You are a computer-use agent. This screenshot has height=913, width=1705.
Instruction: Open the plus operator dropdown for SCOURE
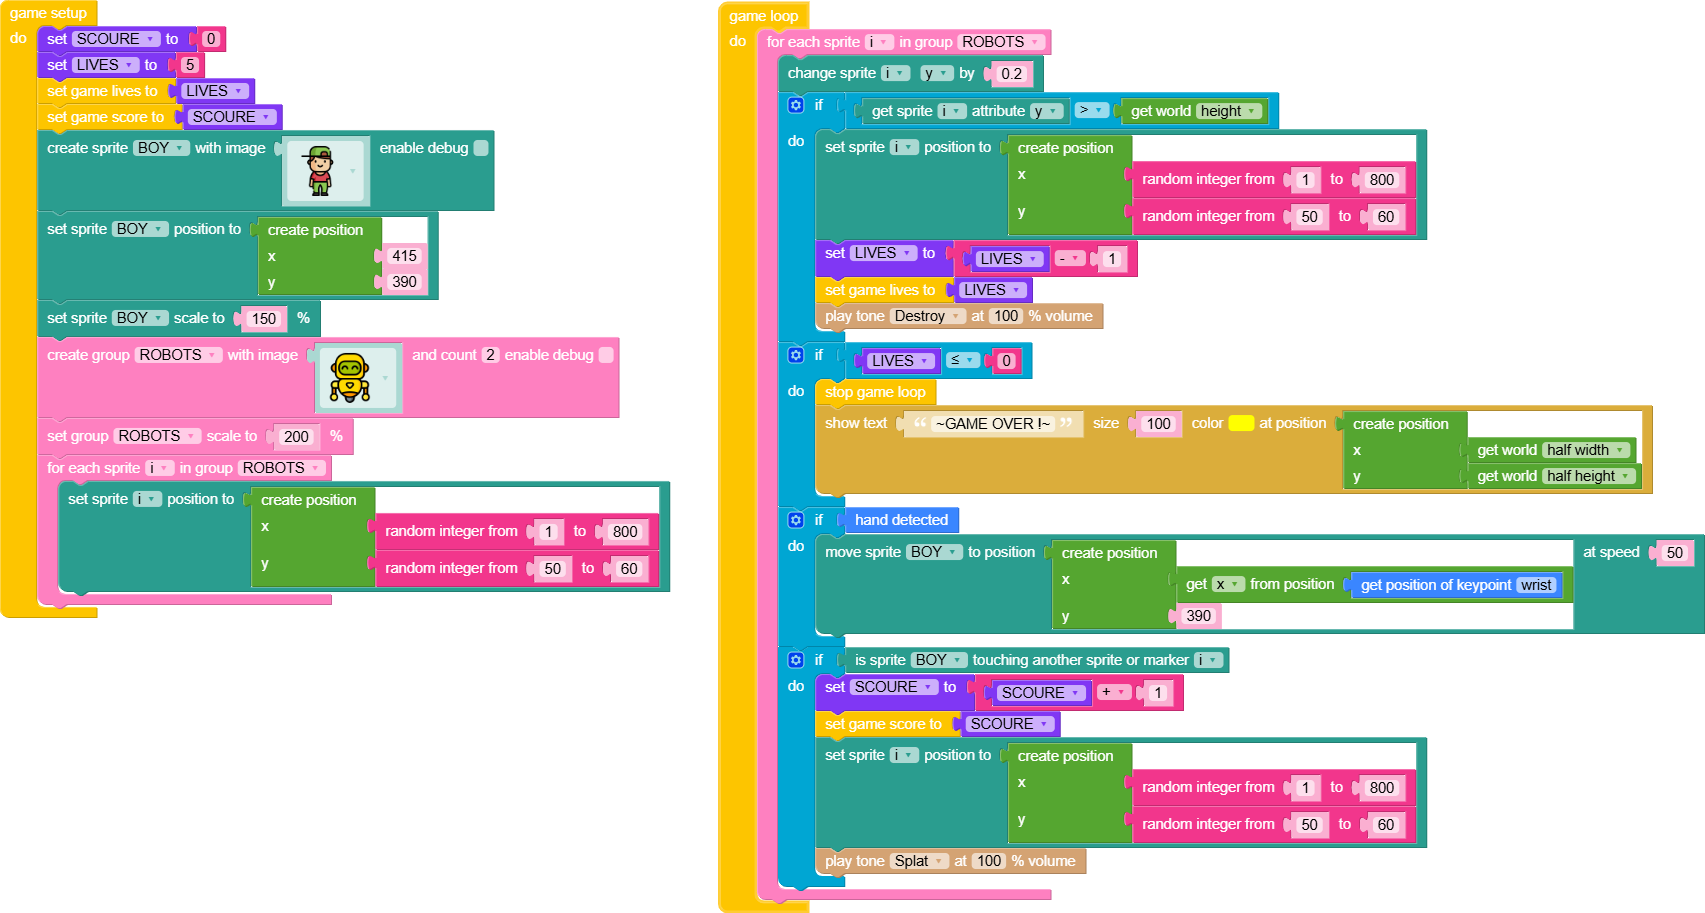coord(1113,692)
